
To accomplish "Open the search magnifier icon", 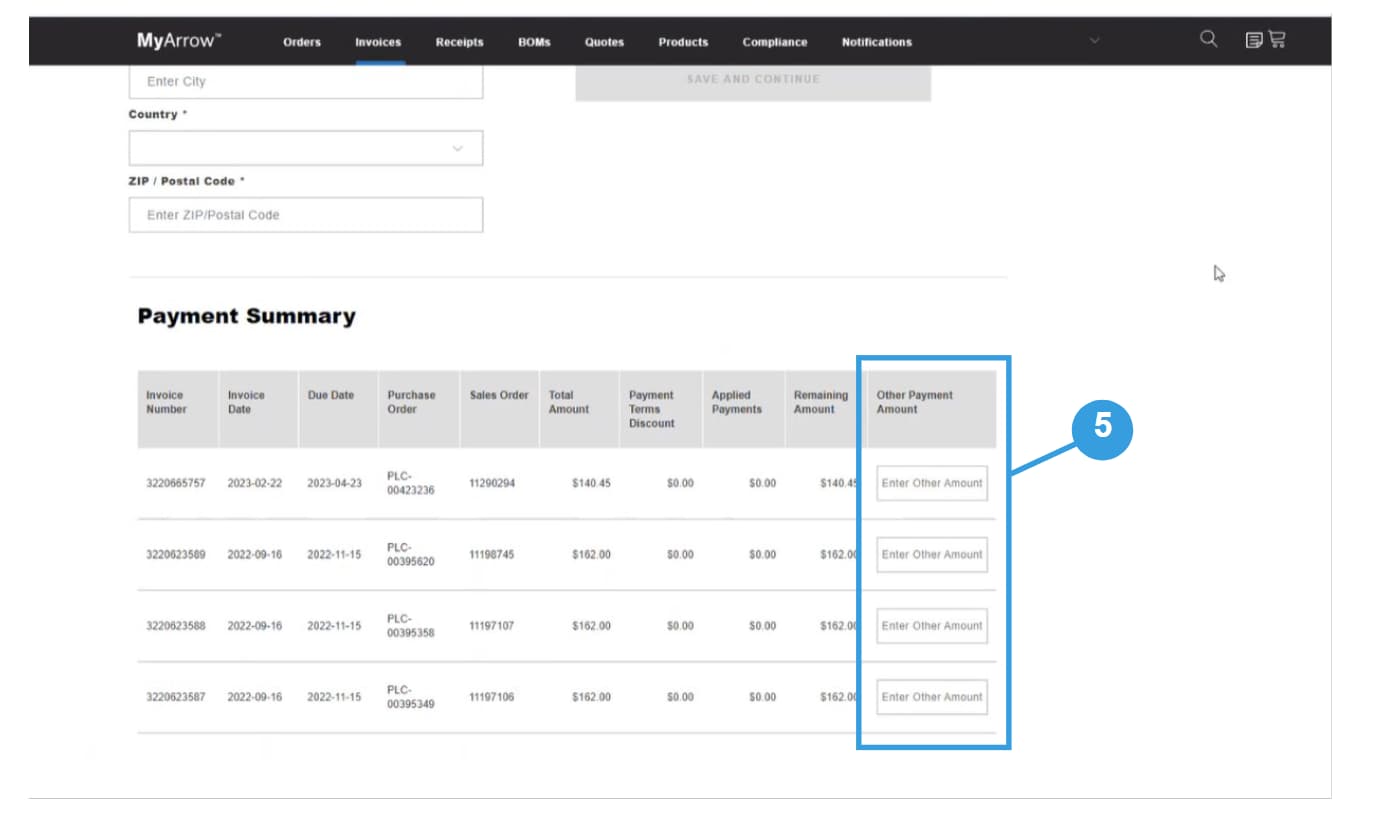I will pos(1208,40).
